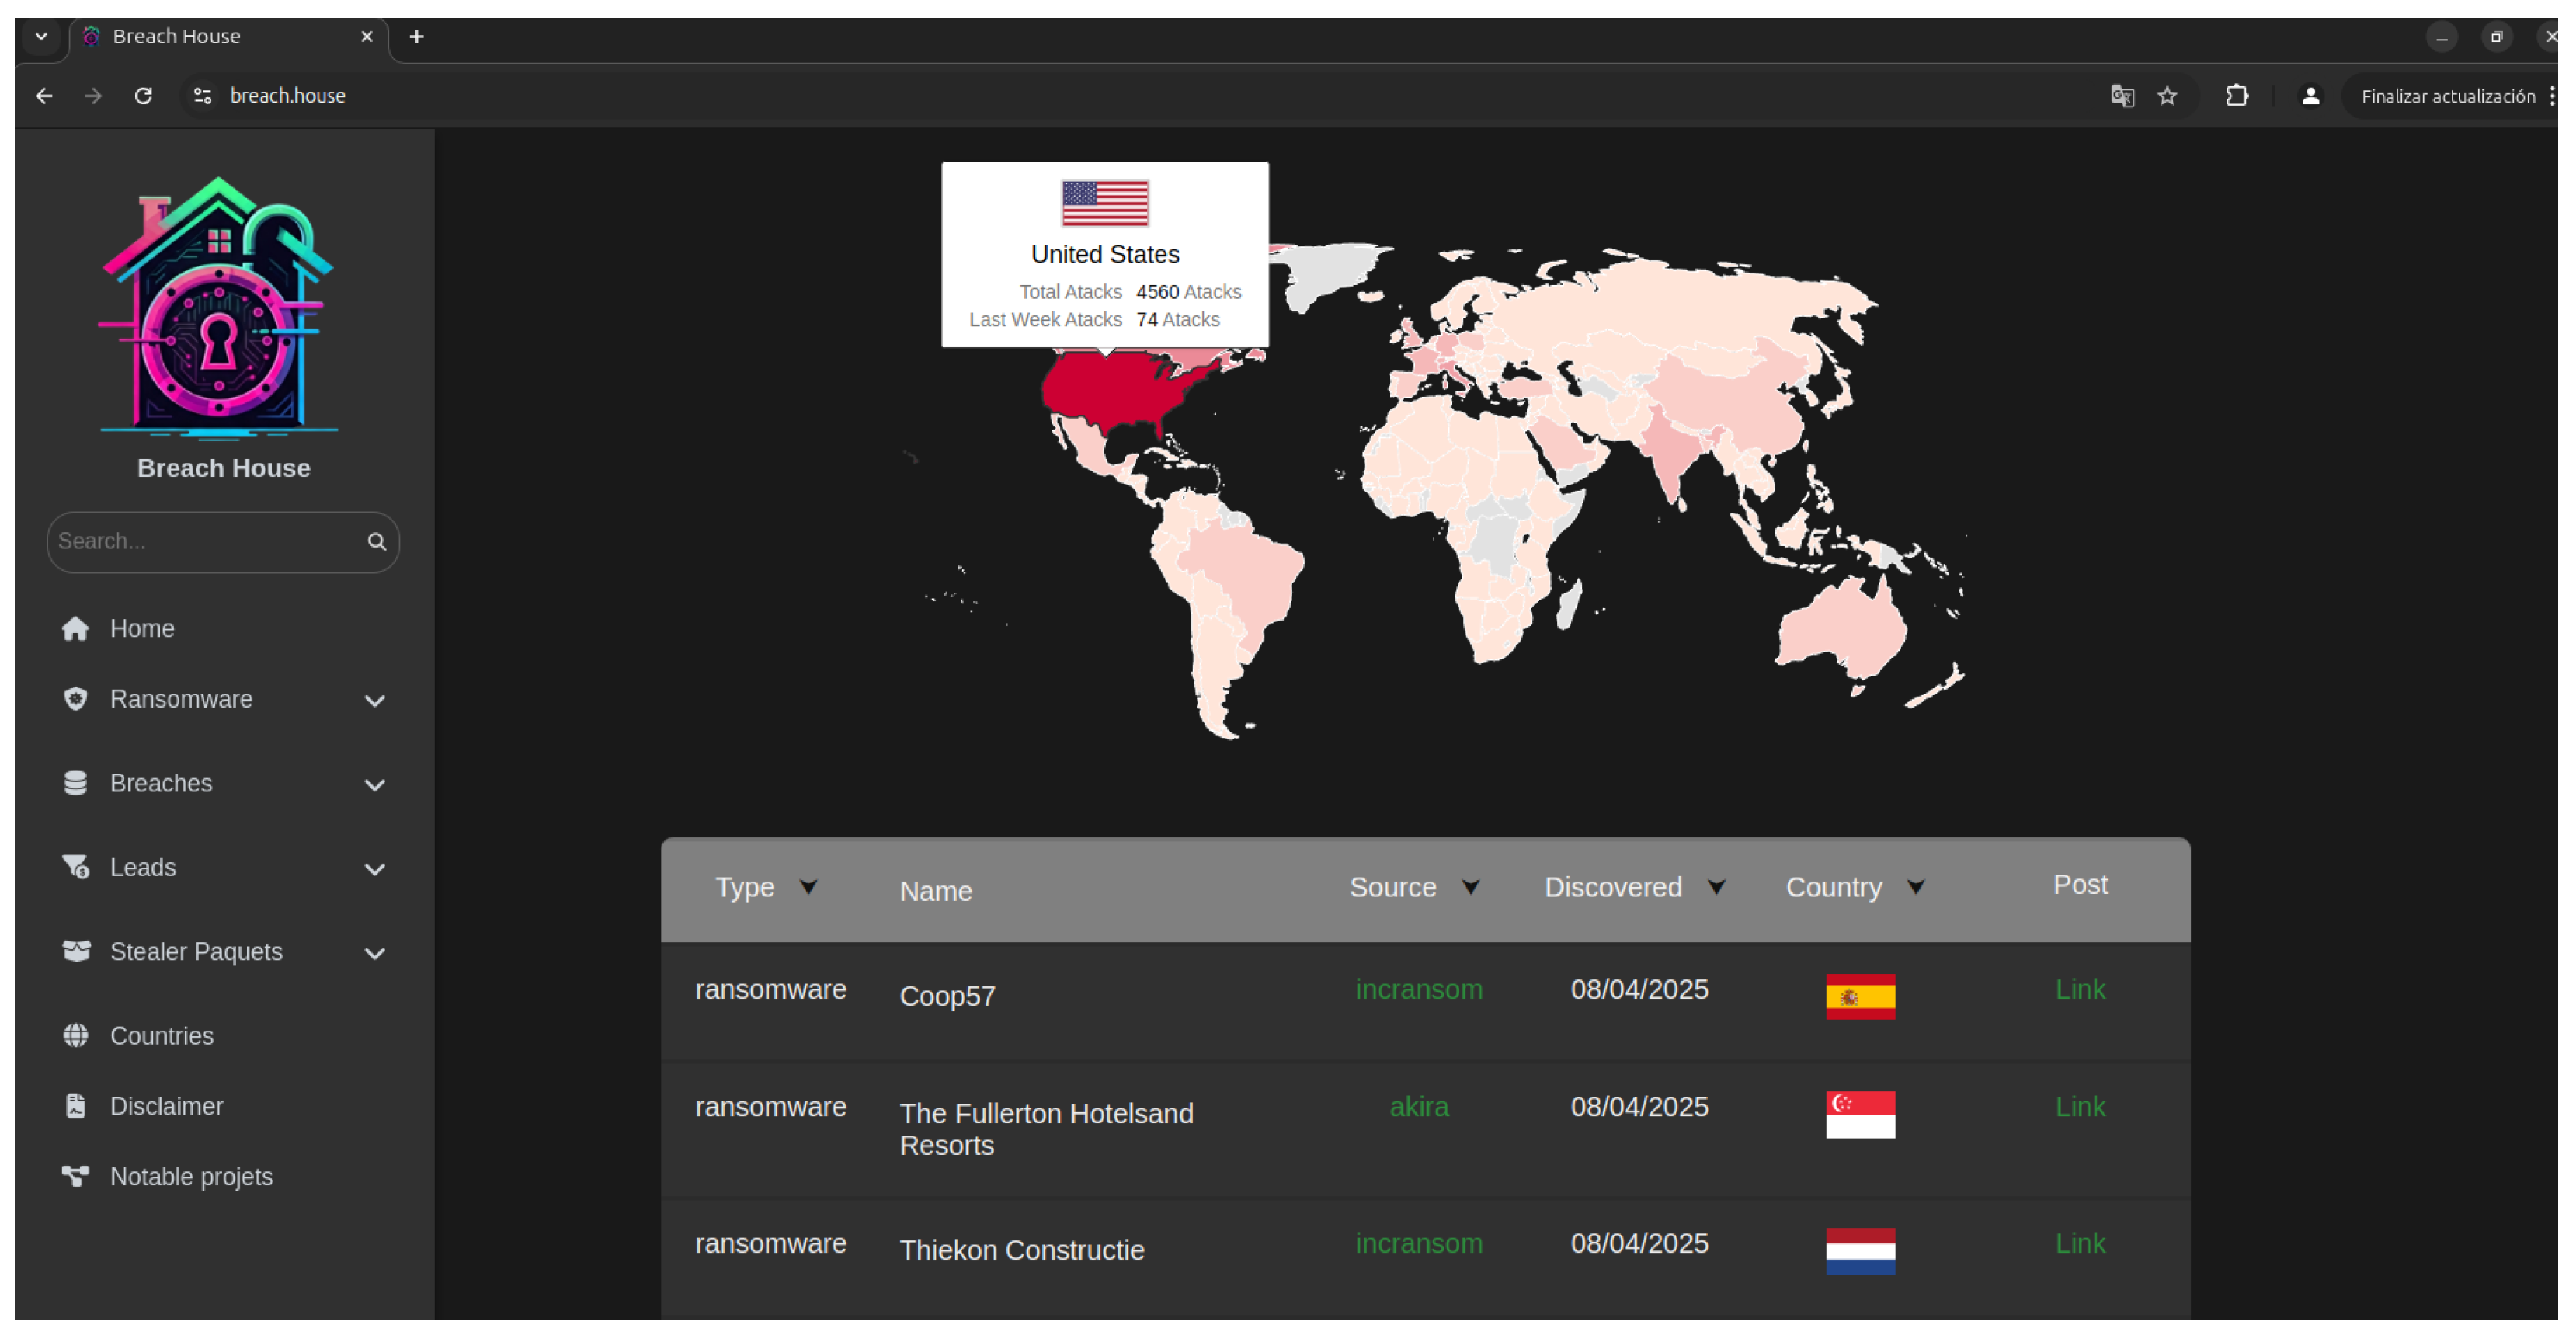This screenshot has width=2576, height=1339.
Task: Open the Type column filter dropdown
Action: [x=808, y=887]
